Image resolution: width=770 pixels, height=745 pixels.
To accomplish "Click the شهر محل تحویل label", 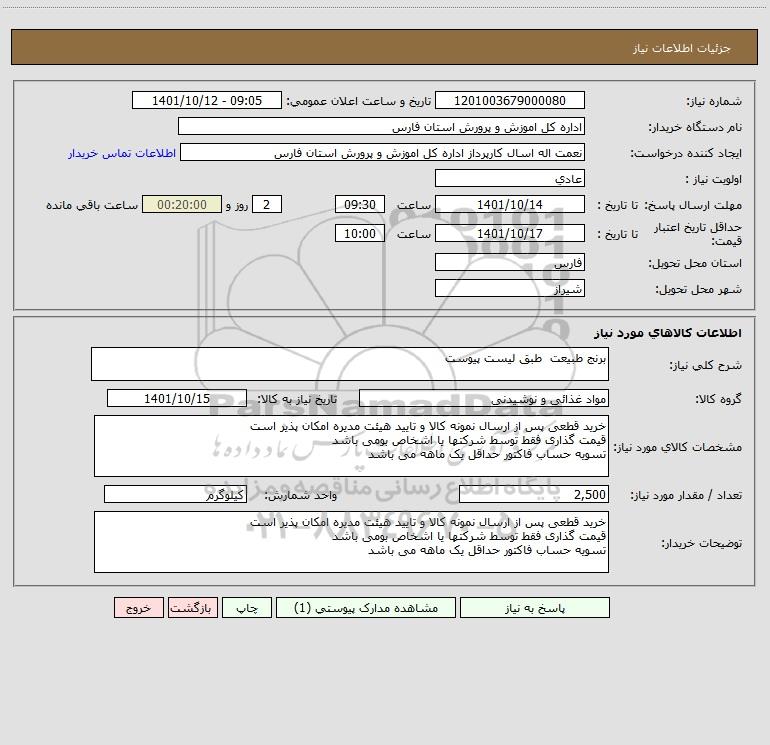I will (x=698, y=289).
